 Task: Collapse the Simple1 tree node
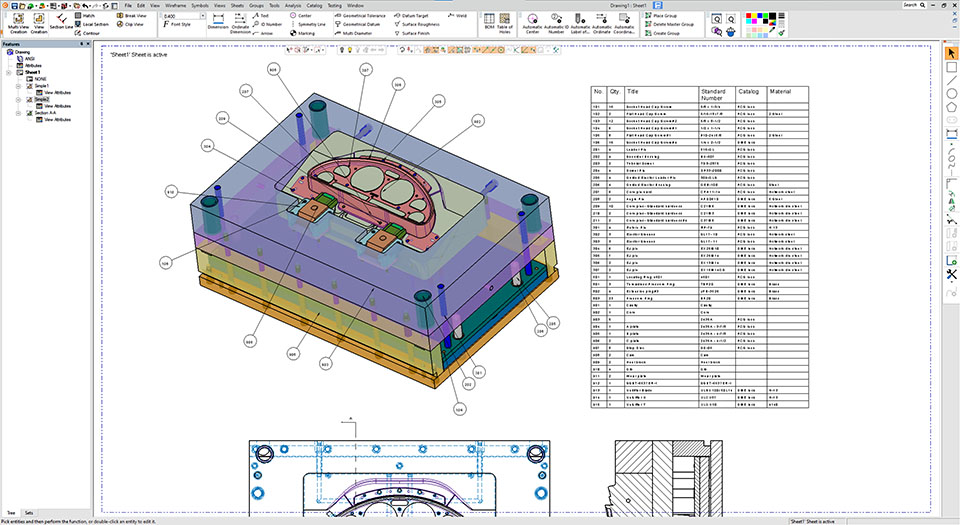click(18, 86)
